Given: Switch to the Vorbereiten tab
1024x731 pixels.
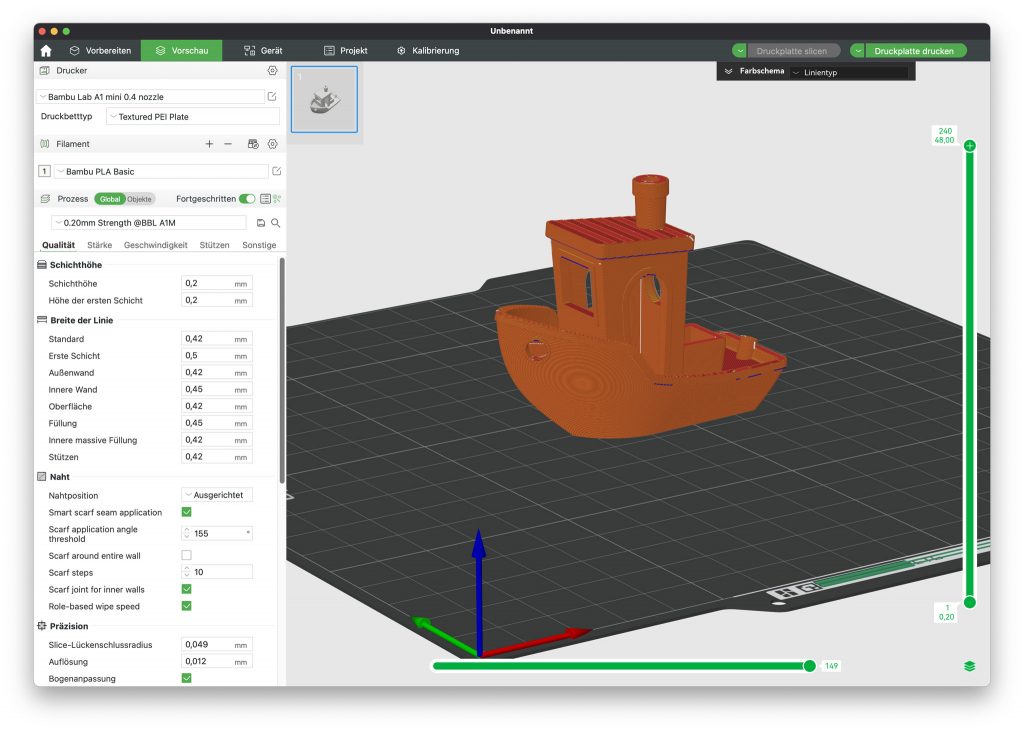Looking at the screenshot, I should click(99, 50).
